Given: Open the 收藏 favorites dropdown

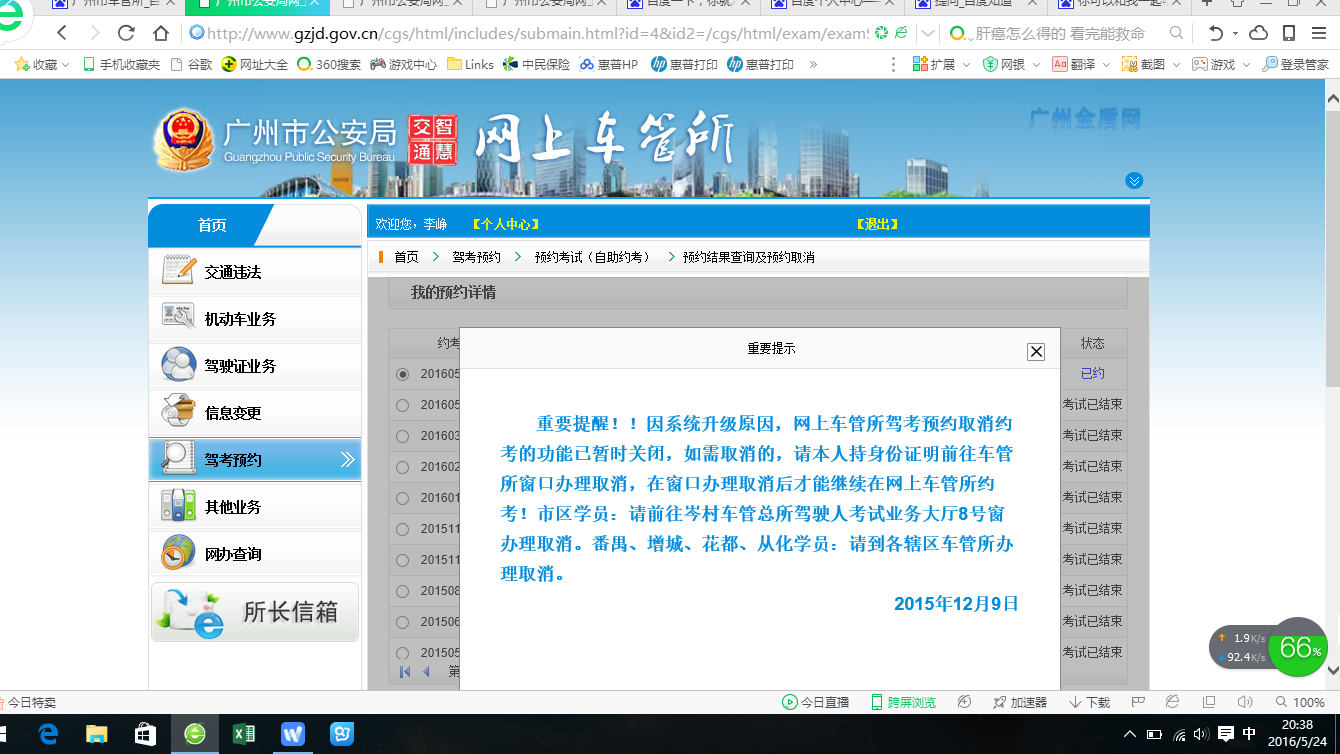Looking at the screenshot, I should click(x=42, y=64).
